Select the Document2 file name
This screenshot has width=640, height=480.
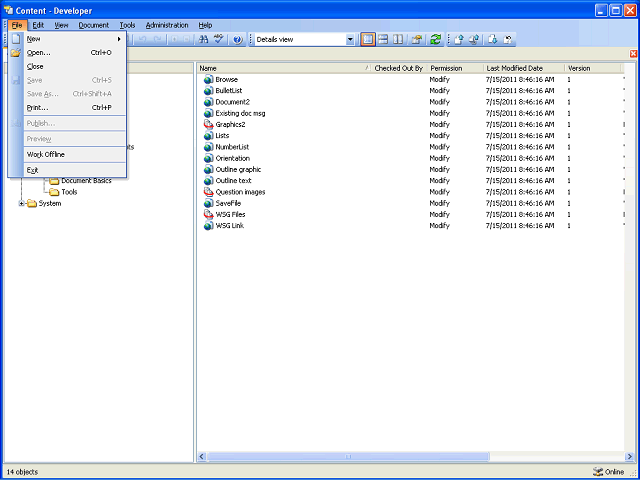233,102
